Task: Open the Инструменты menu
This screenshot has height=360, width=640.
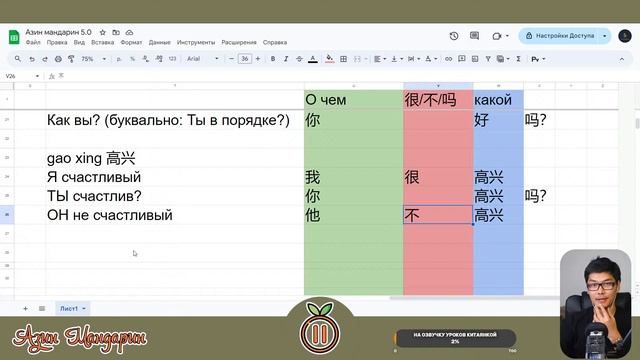Action: point(196,42)
